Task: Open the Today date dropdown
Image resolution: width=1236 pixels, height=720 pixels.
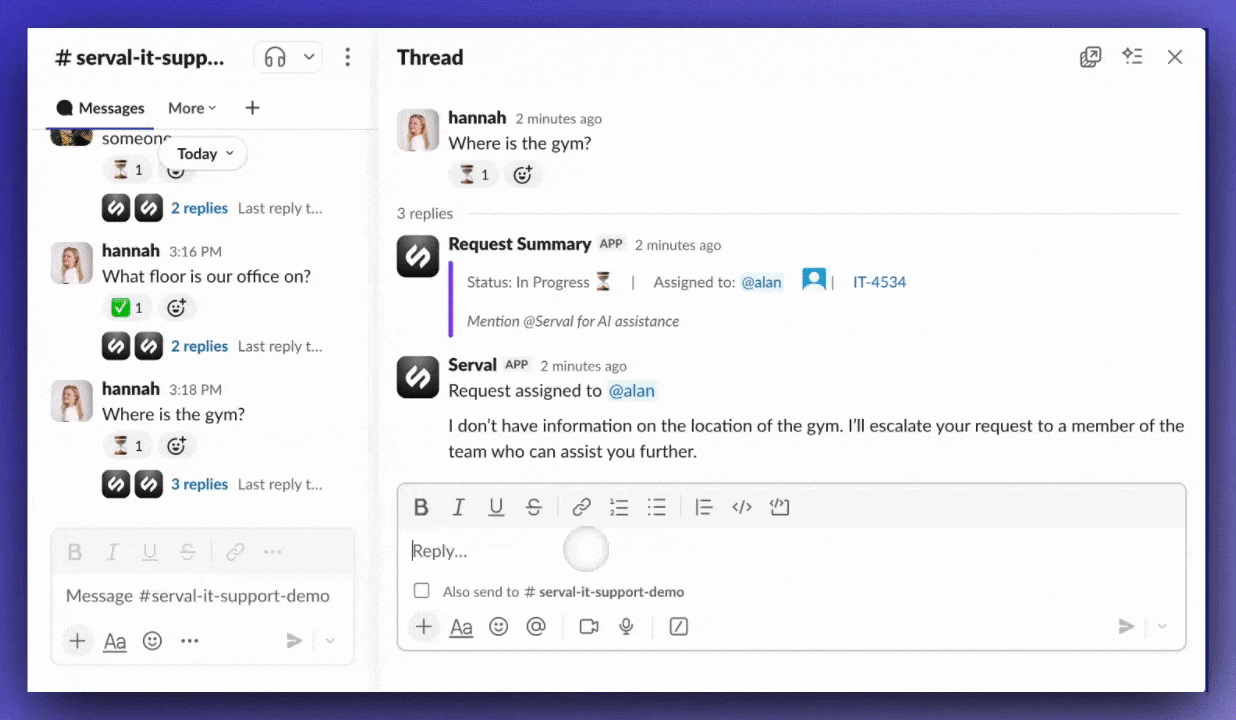Action: tap(203, 153)
